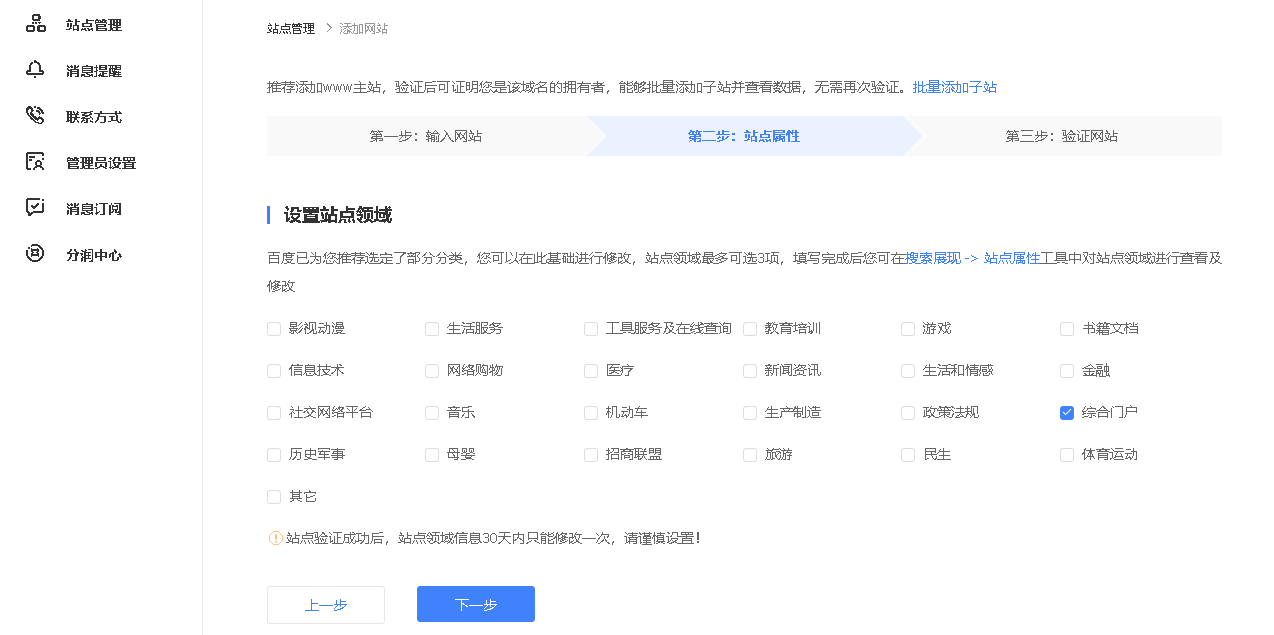Select the 网络购物 category checkbox

click(432, 371)
